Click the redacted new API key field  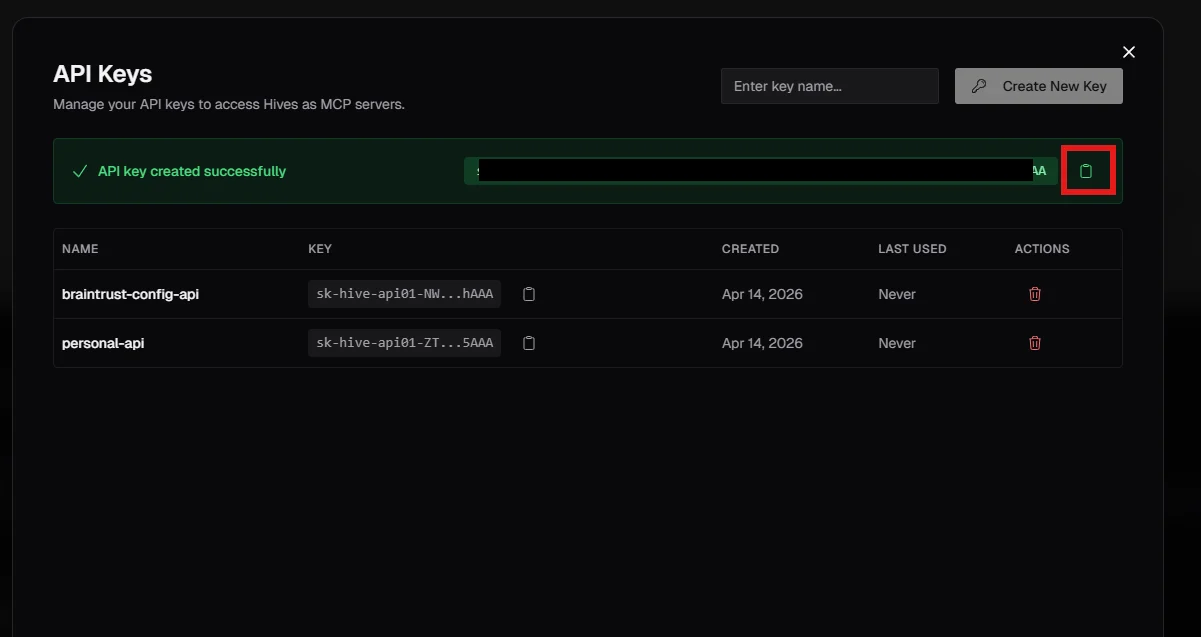coord(760,171)
